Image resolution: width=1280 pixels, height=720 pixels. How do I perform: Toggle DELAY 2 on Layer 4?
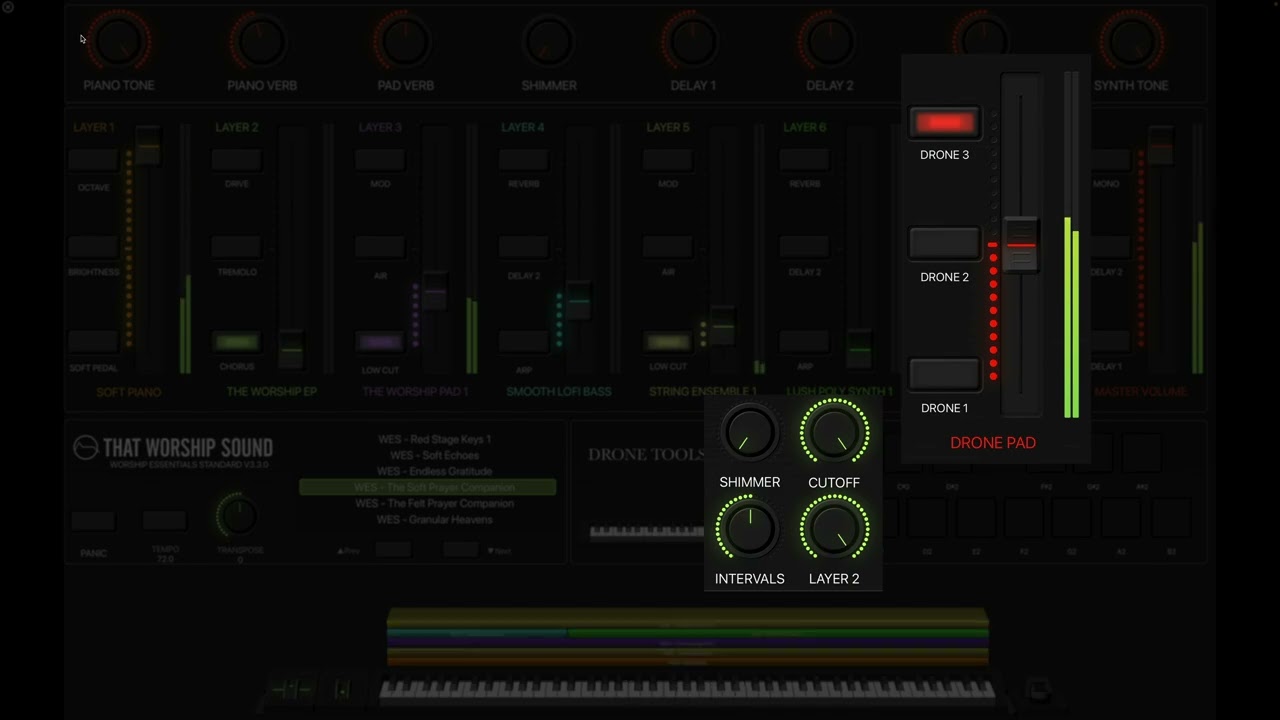pos(523,246)
